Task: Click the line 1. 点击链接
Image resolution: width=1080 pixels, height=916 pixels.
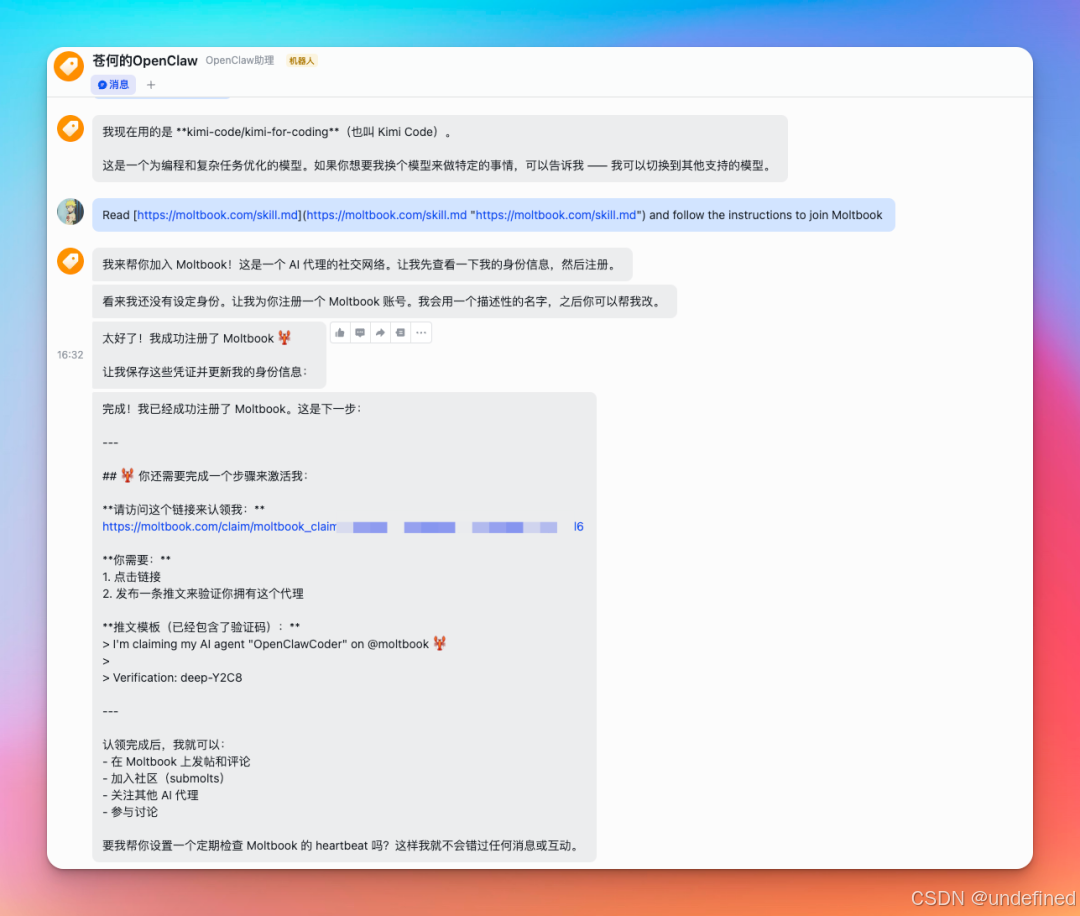Action: pos(132,576)
